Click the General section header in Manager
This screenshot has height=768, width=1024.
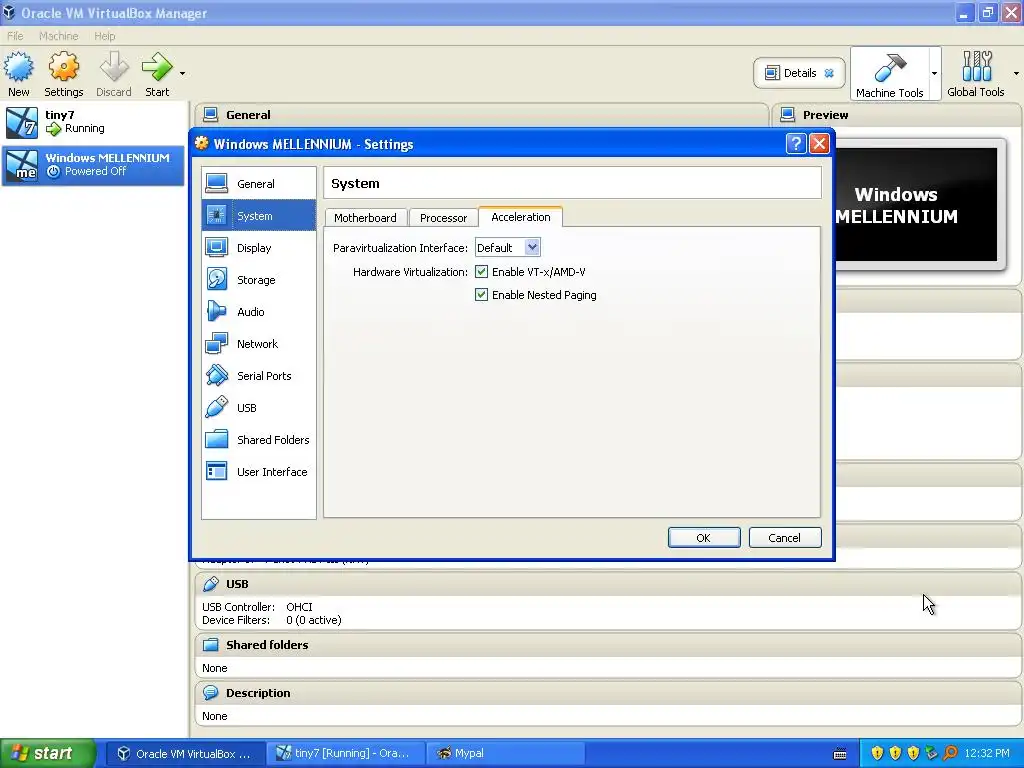(481, 115)
